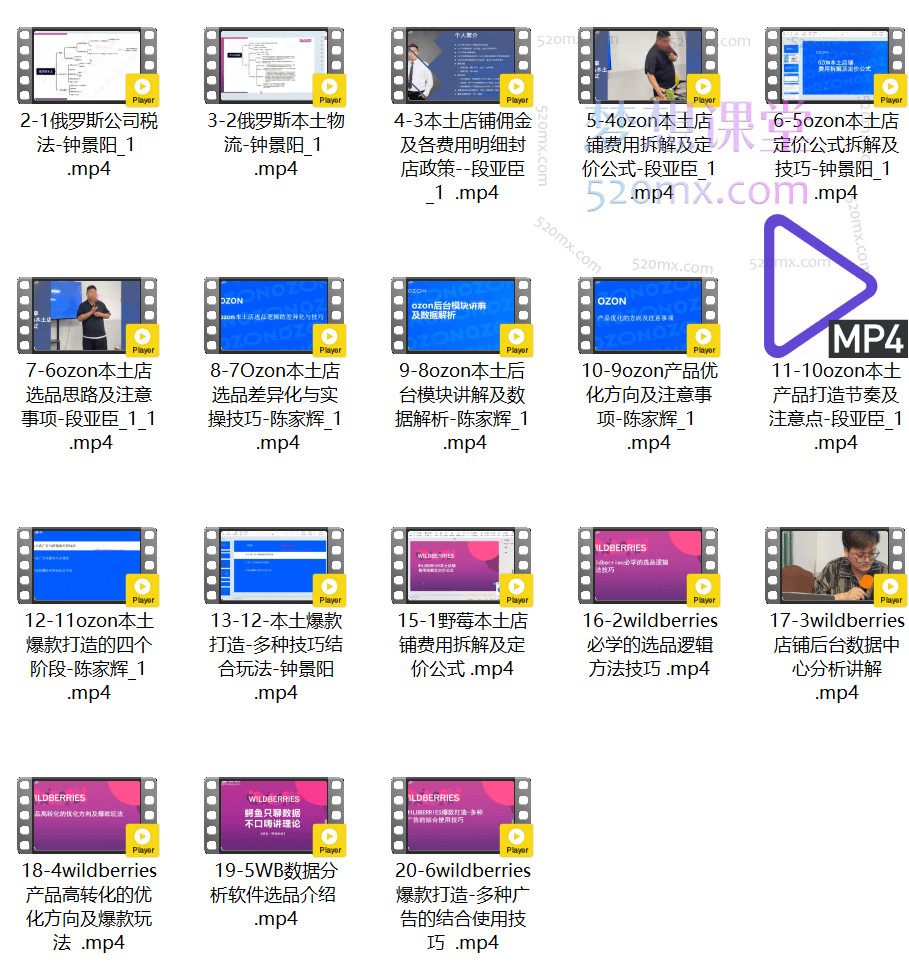Click the 5-4ozon本土店铺费用拆解 video thumbnail

point(649,65)
